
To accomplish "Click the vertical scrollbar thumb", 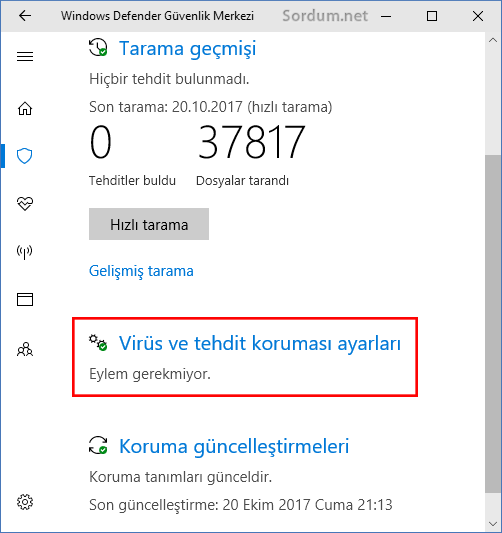I will tap(493, 323).
